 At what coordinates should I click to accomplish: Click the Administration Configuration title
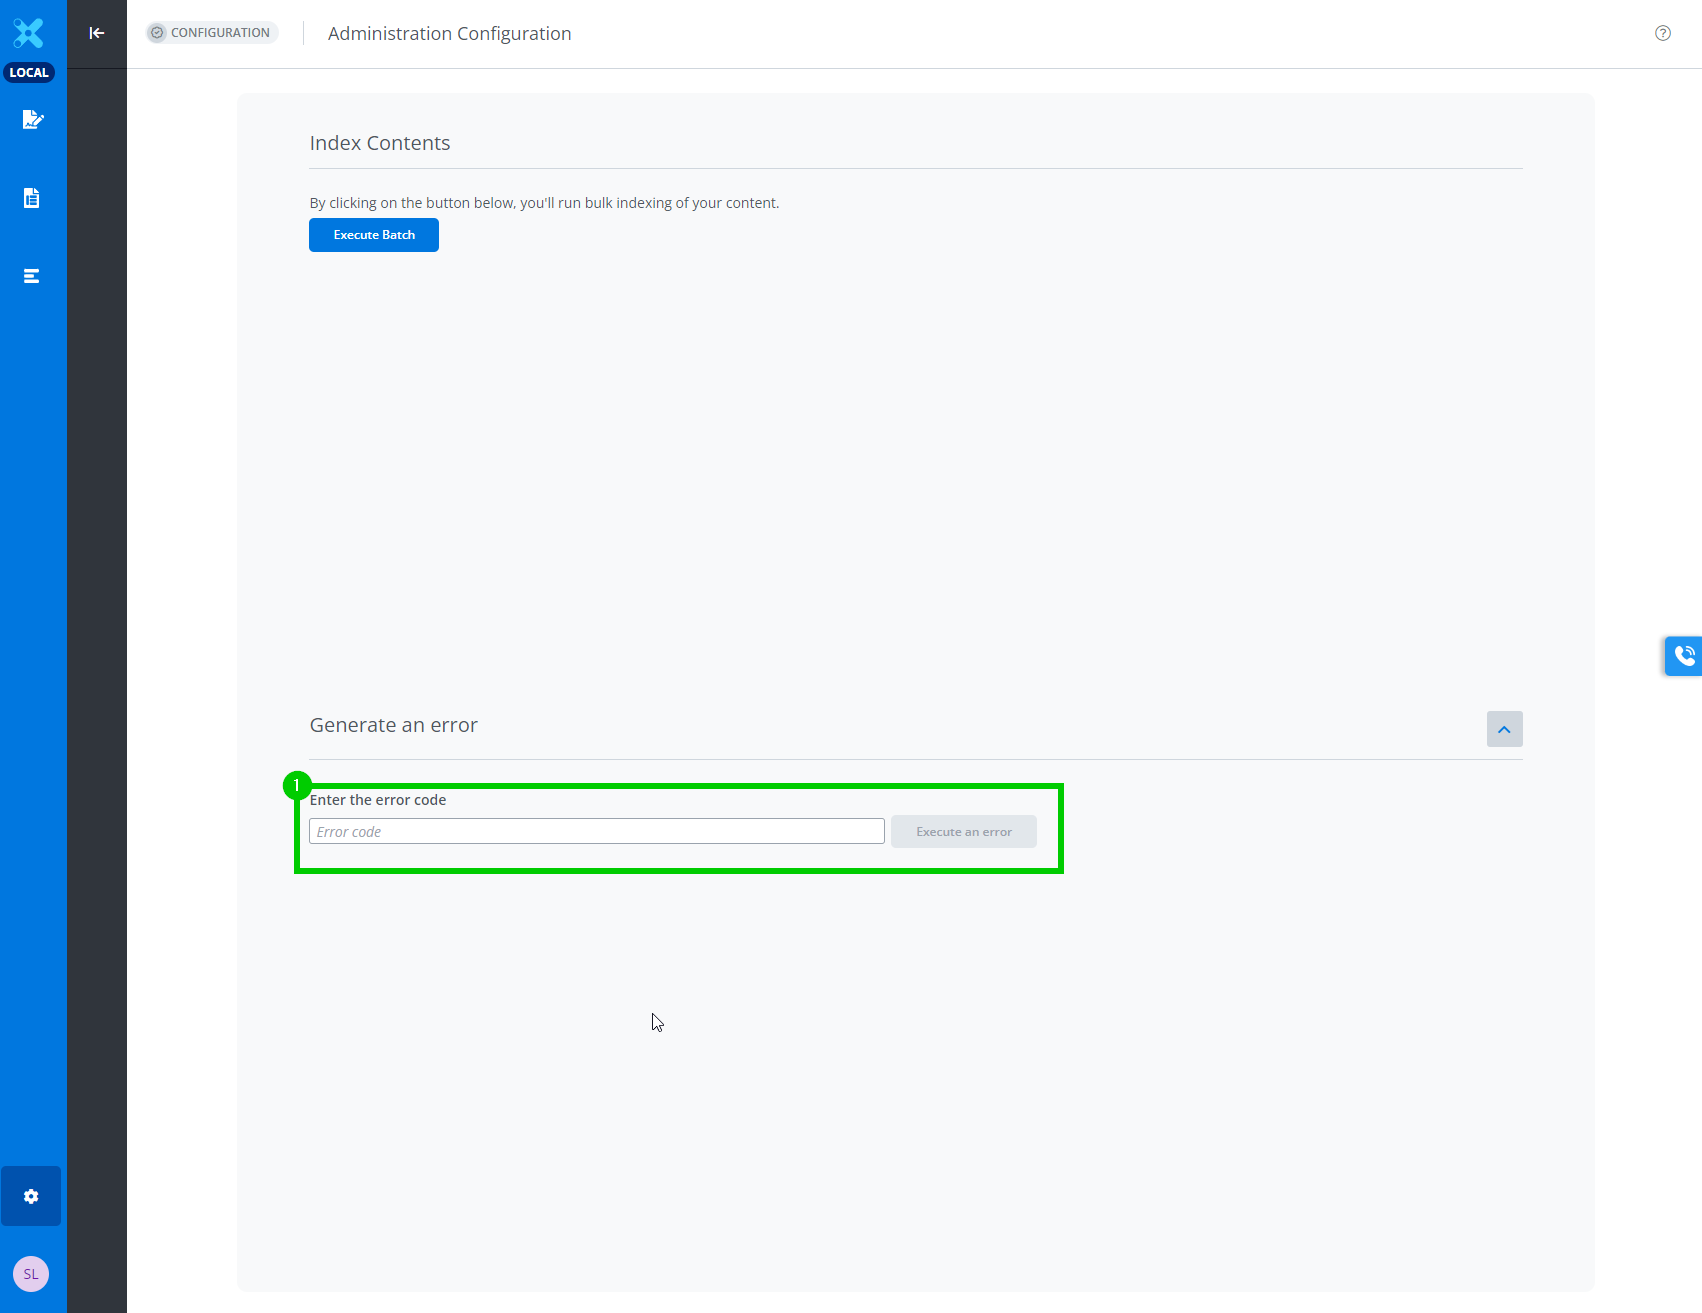(x=449, y=34)
